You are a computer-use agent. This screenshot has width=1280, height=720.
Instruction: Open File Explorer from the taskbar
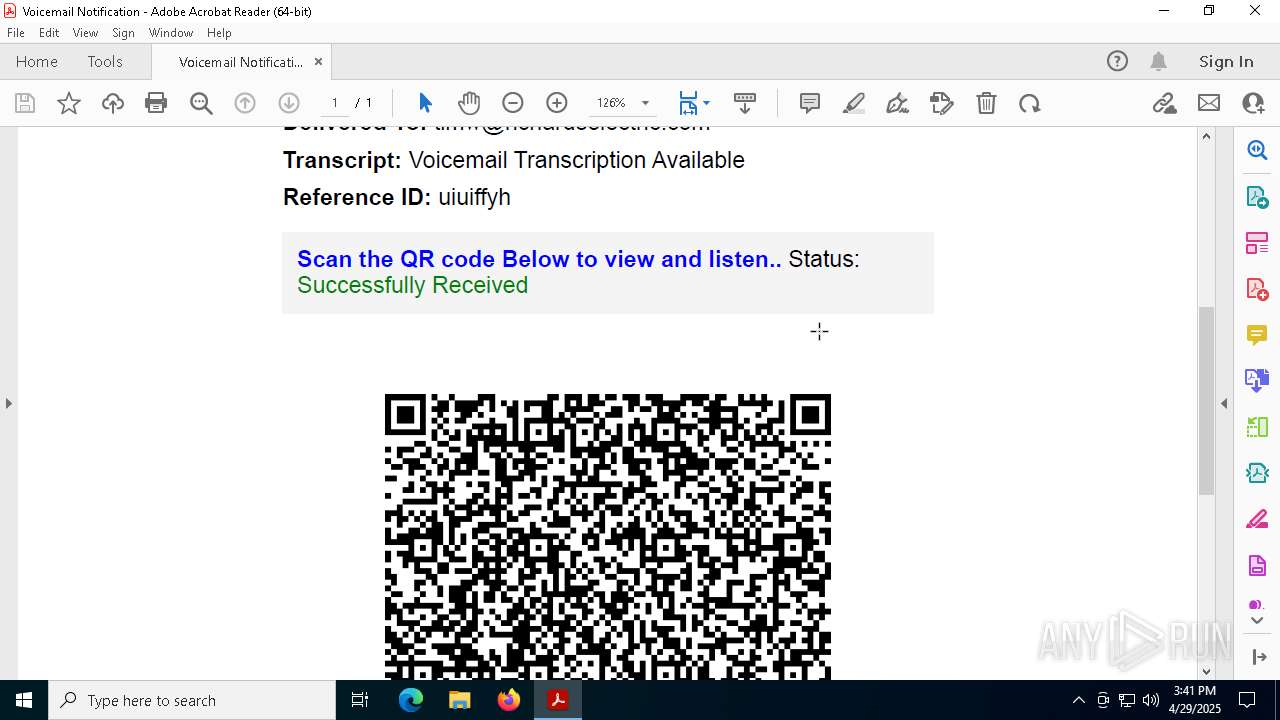point(460,700)
